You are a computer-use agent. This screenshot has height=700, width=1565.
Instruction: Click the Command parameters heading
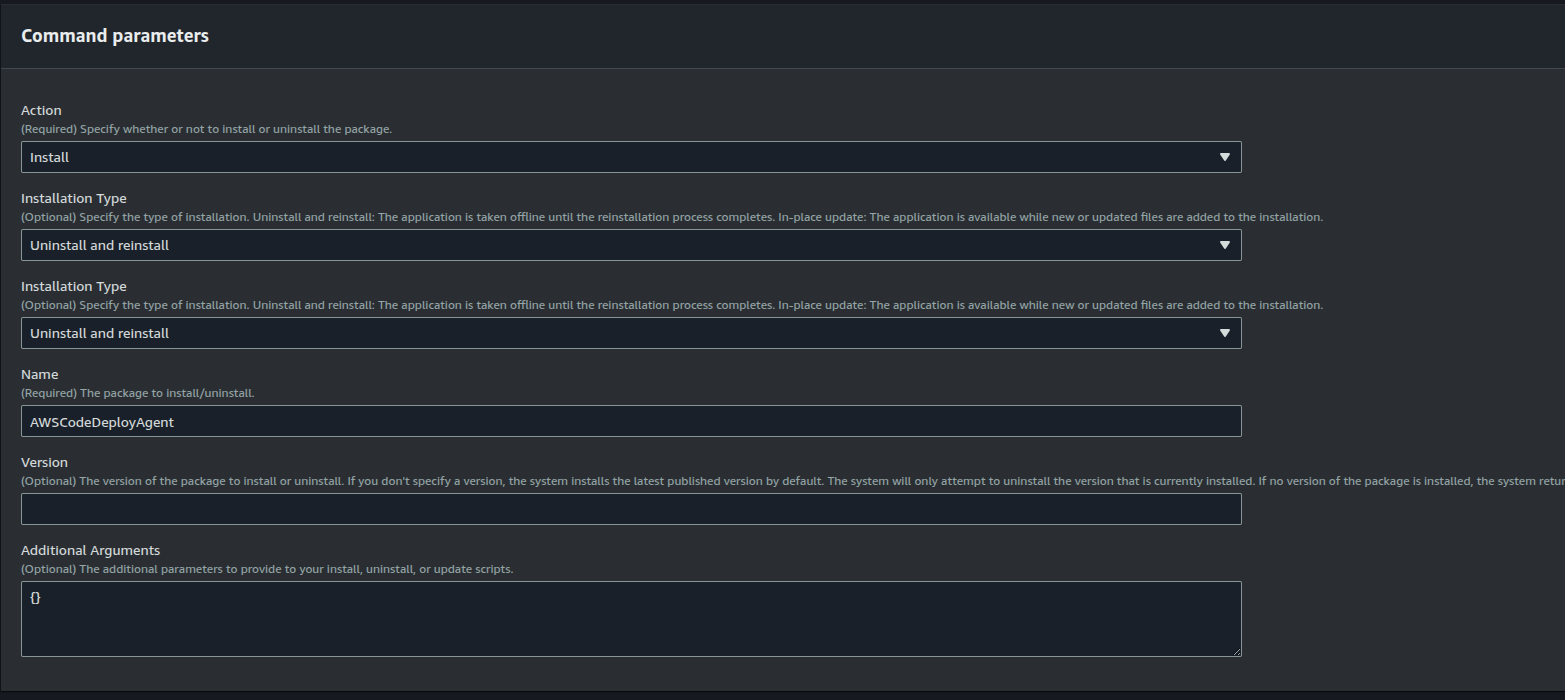pos(115,36)
